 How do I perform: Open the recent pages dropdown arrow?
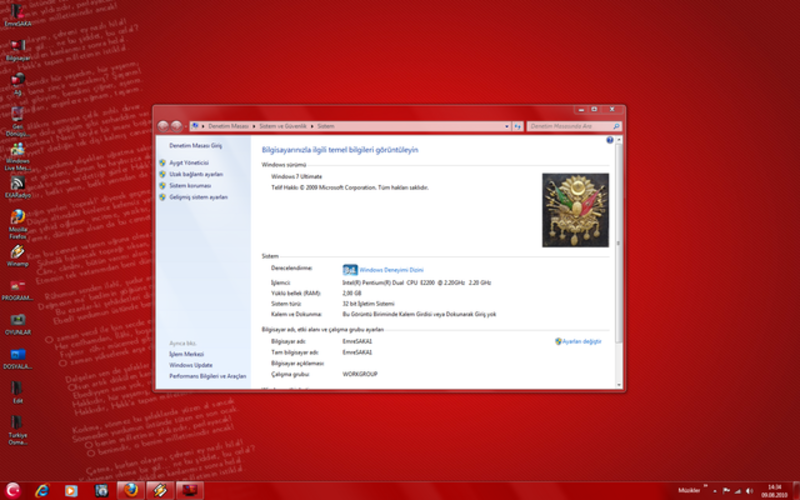(186, 126)
